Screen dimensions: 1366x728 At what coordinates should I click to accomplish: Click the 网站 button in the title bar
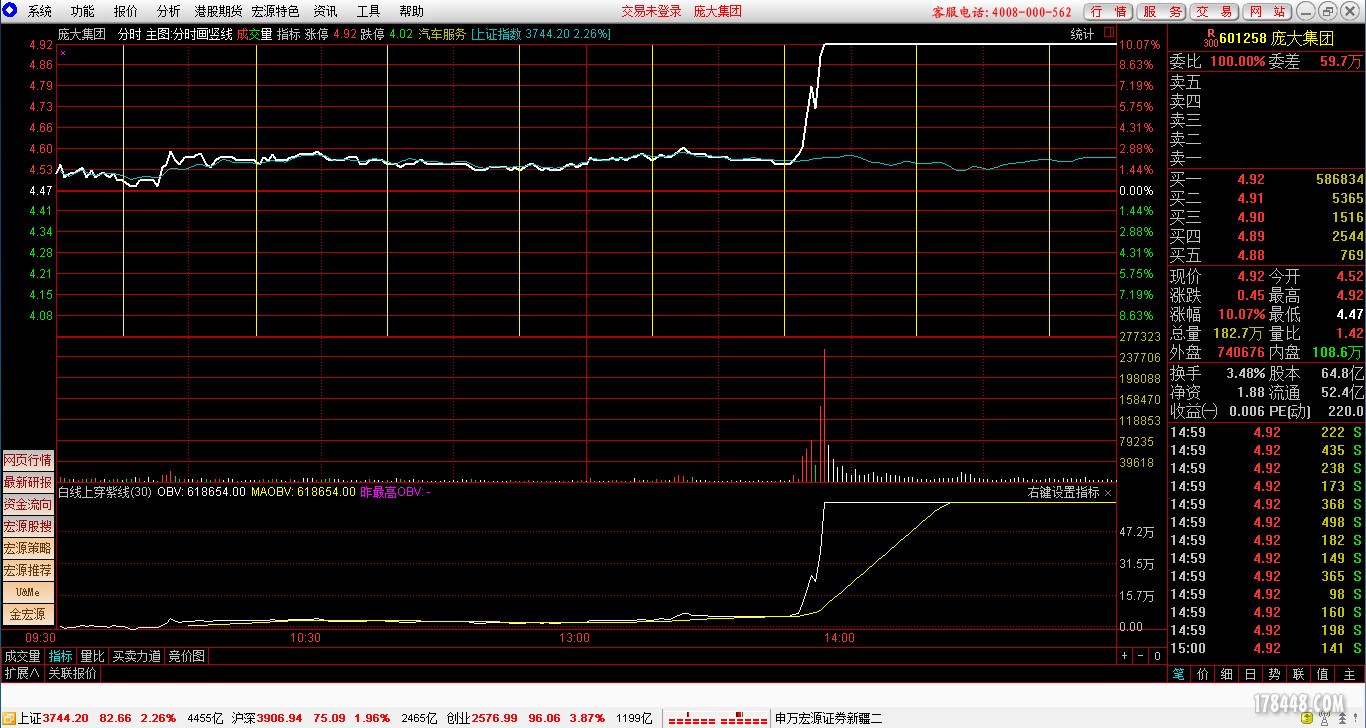pyautogui.click(x=1267, y=12)
